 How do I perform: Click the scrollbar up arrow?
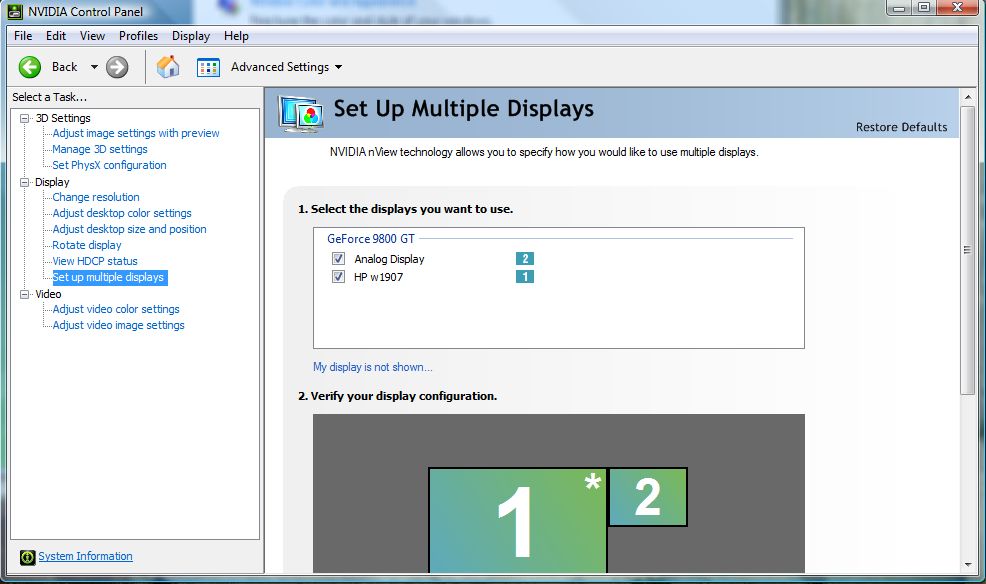tap(968, 97)
